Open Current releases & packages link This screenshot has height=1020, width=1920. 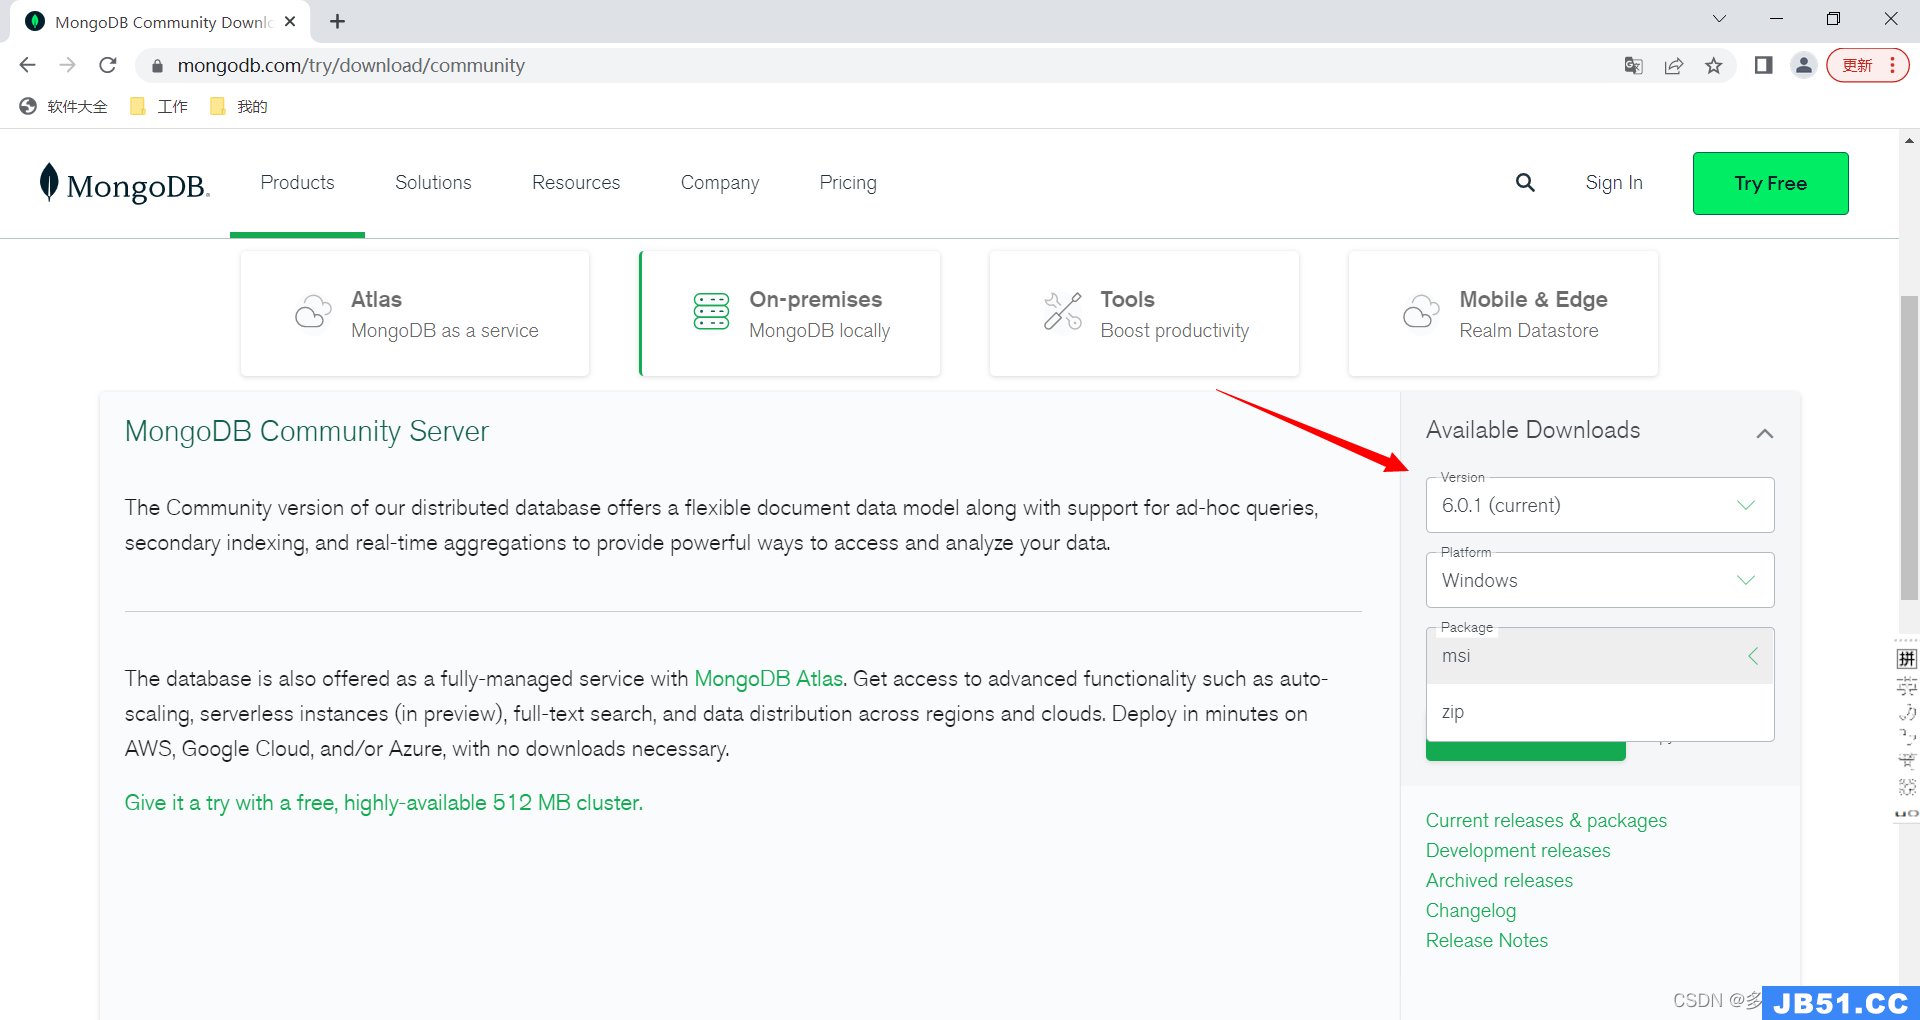point(1546,821)
